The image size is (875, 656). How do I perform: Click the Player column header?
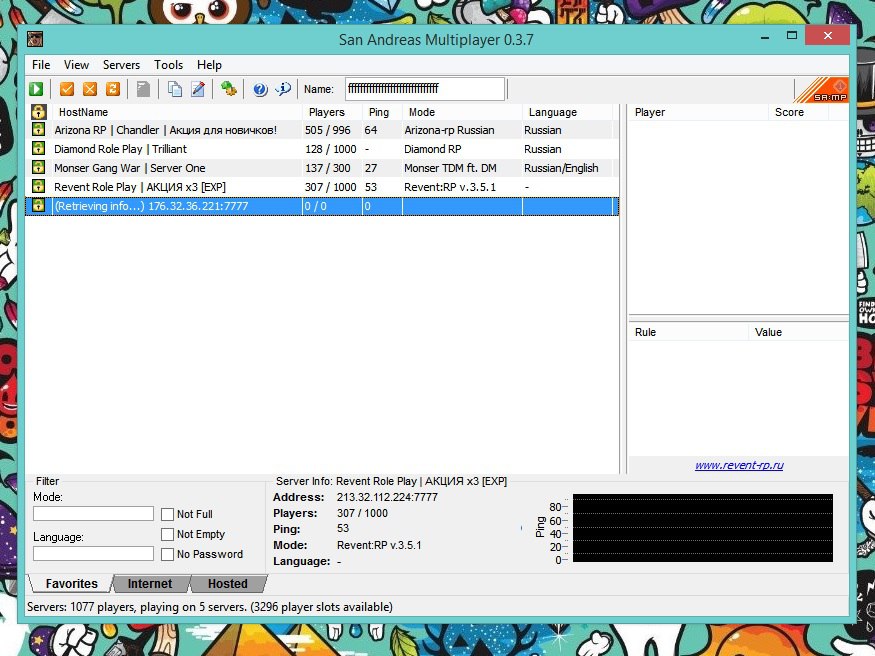tap(699, 112)
